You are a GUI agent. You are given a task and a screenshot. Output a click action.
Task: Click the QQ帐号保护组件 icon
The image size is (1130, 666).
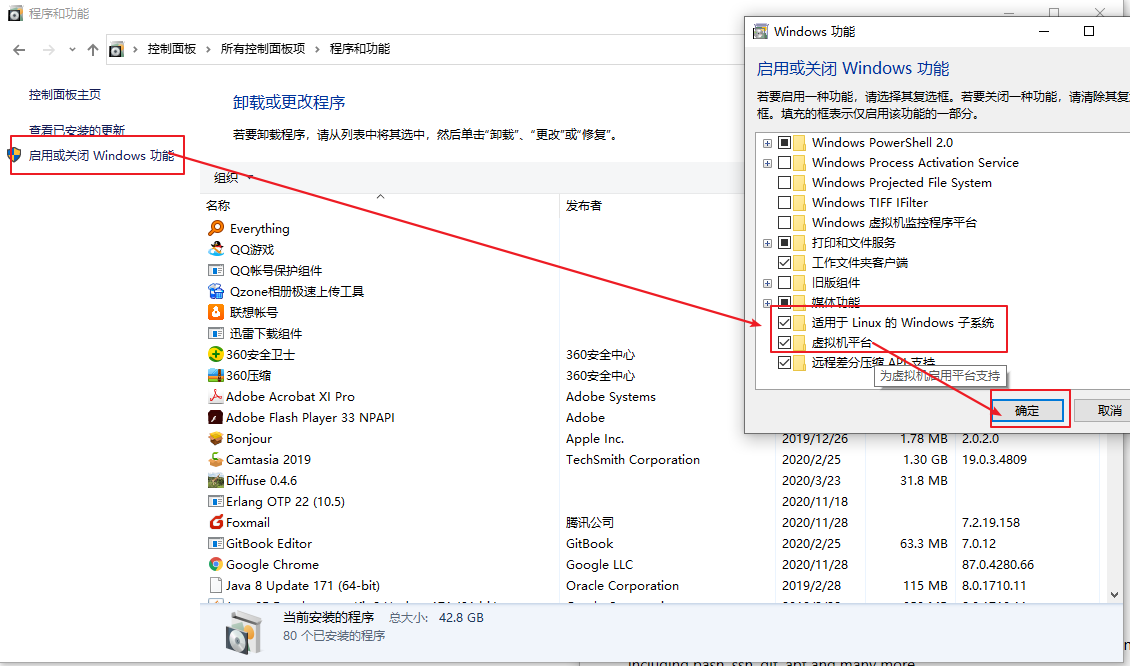(215, 270)
